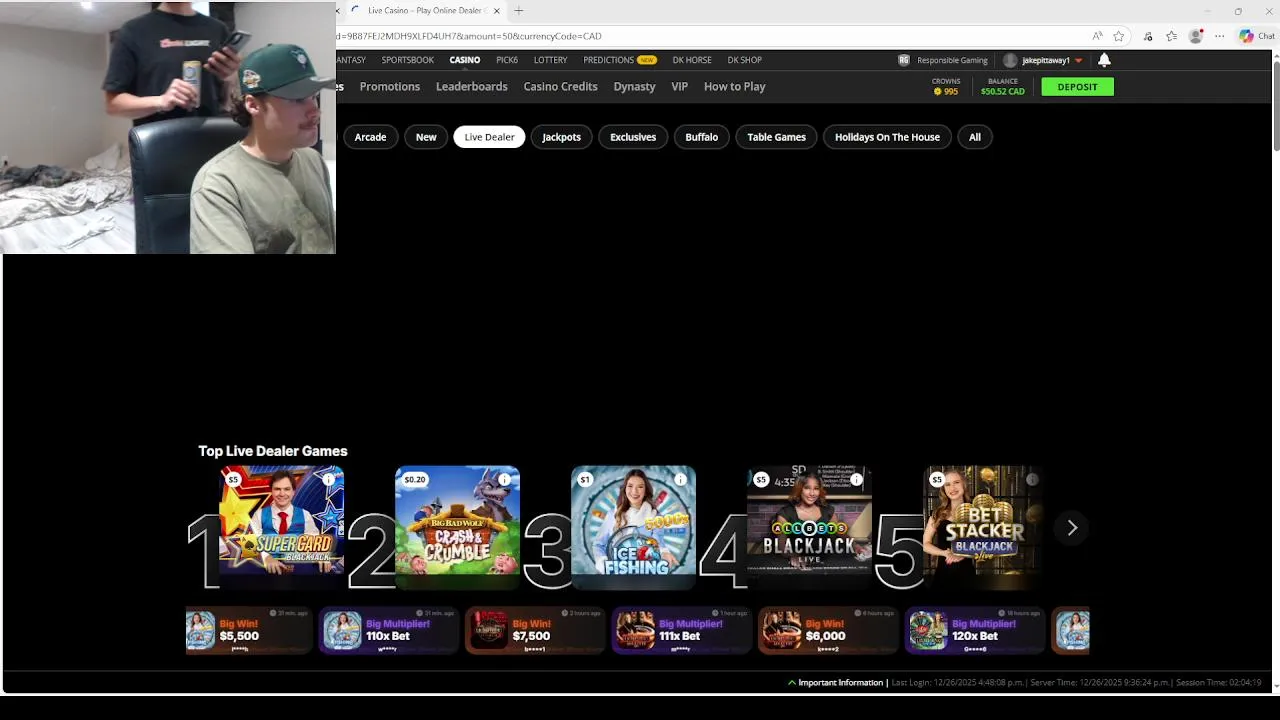The image size is (1280, 720).
Task: Open the browser media control icon
Action: pos(1148,36)
